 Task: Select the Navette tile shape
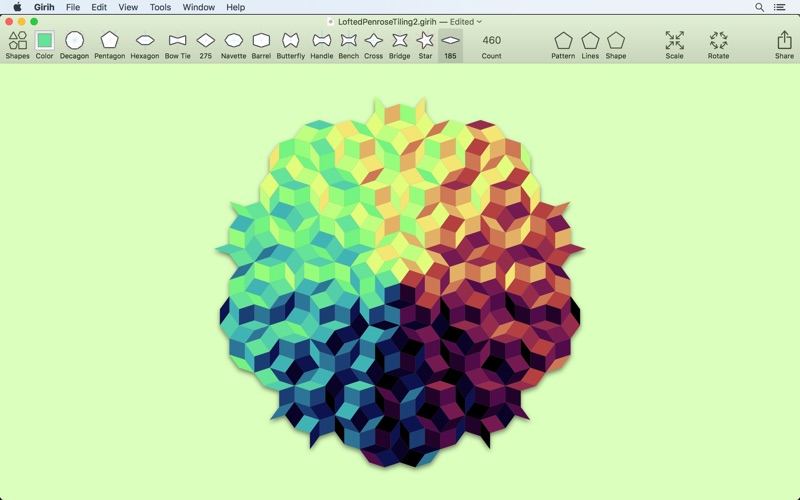click(x=233, y=41)
